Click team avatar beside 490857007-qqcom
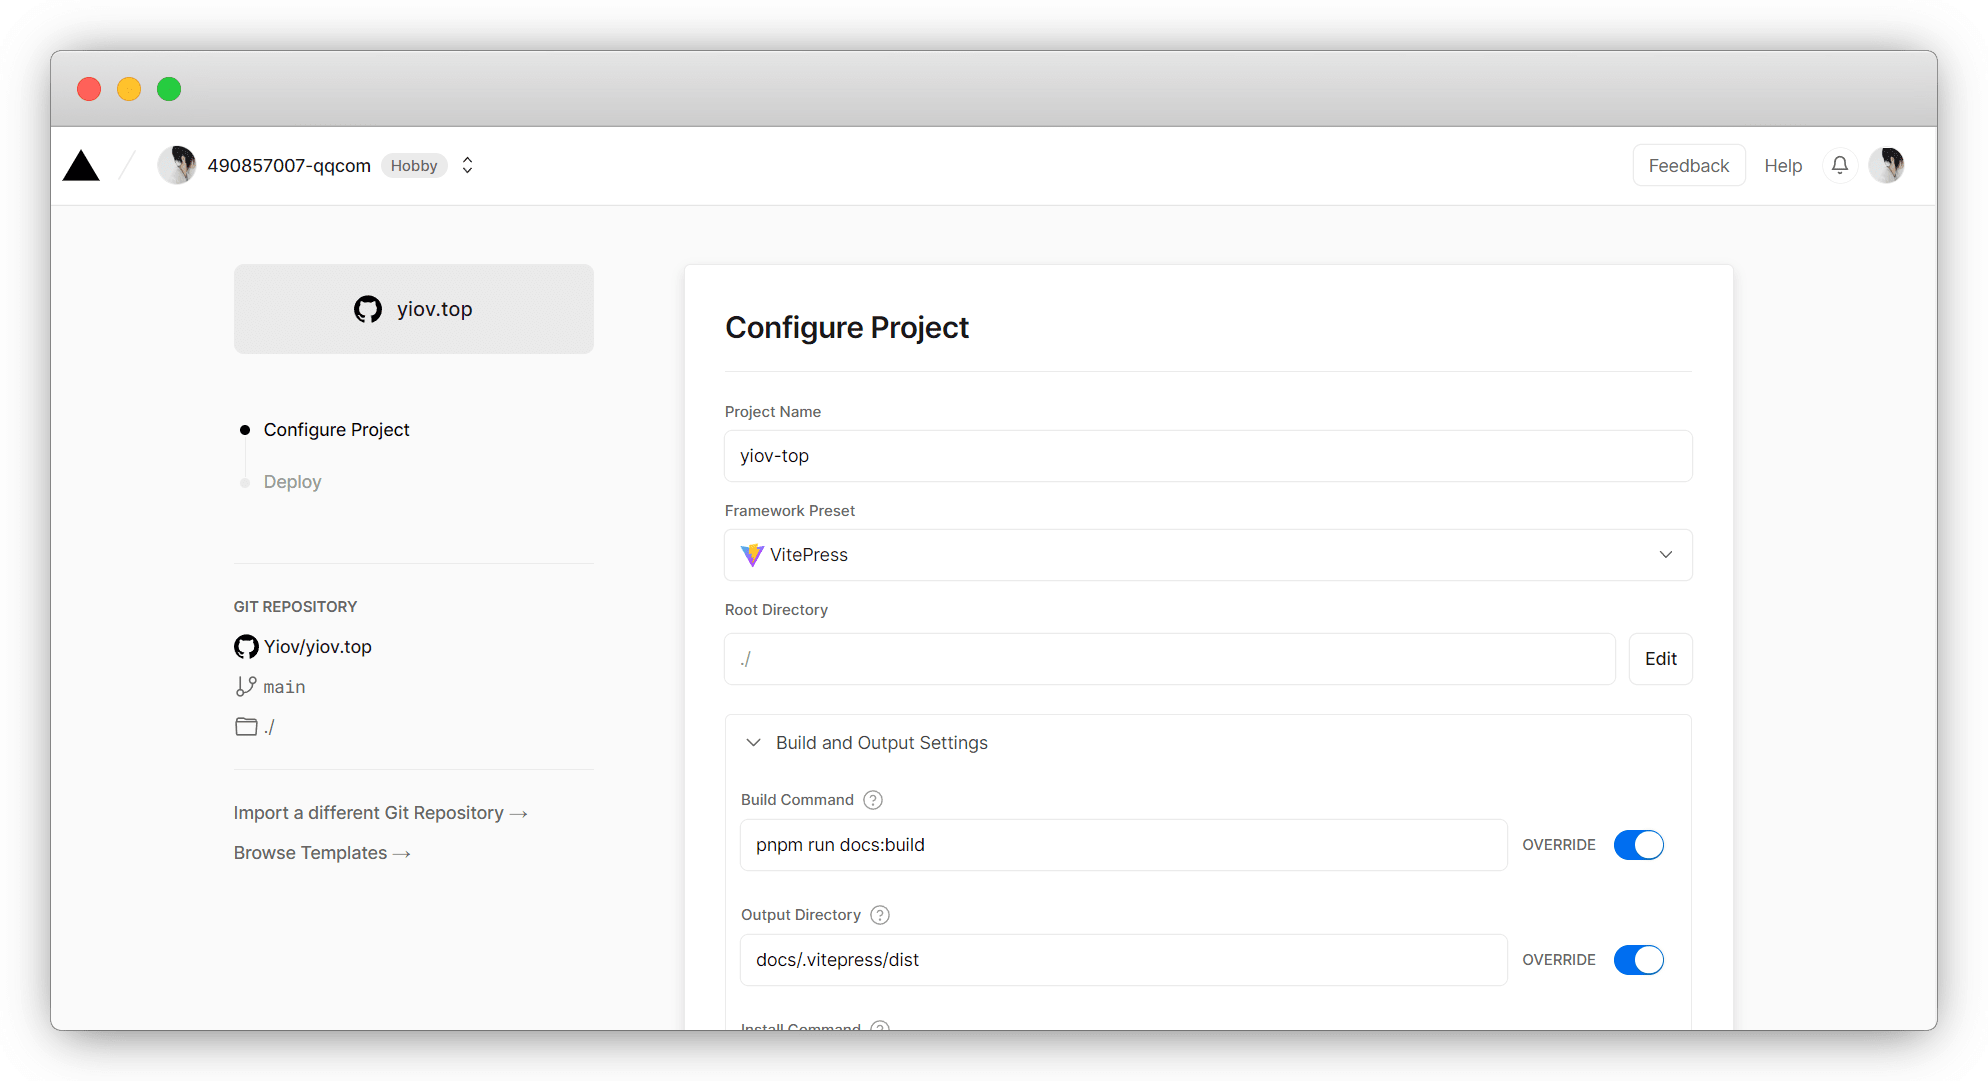This screenshot has height=1081, width=1988. 177,165
